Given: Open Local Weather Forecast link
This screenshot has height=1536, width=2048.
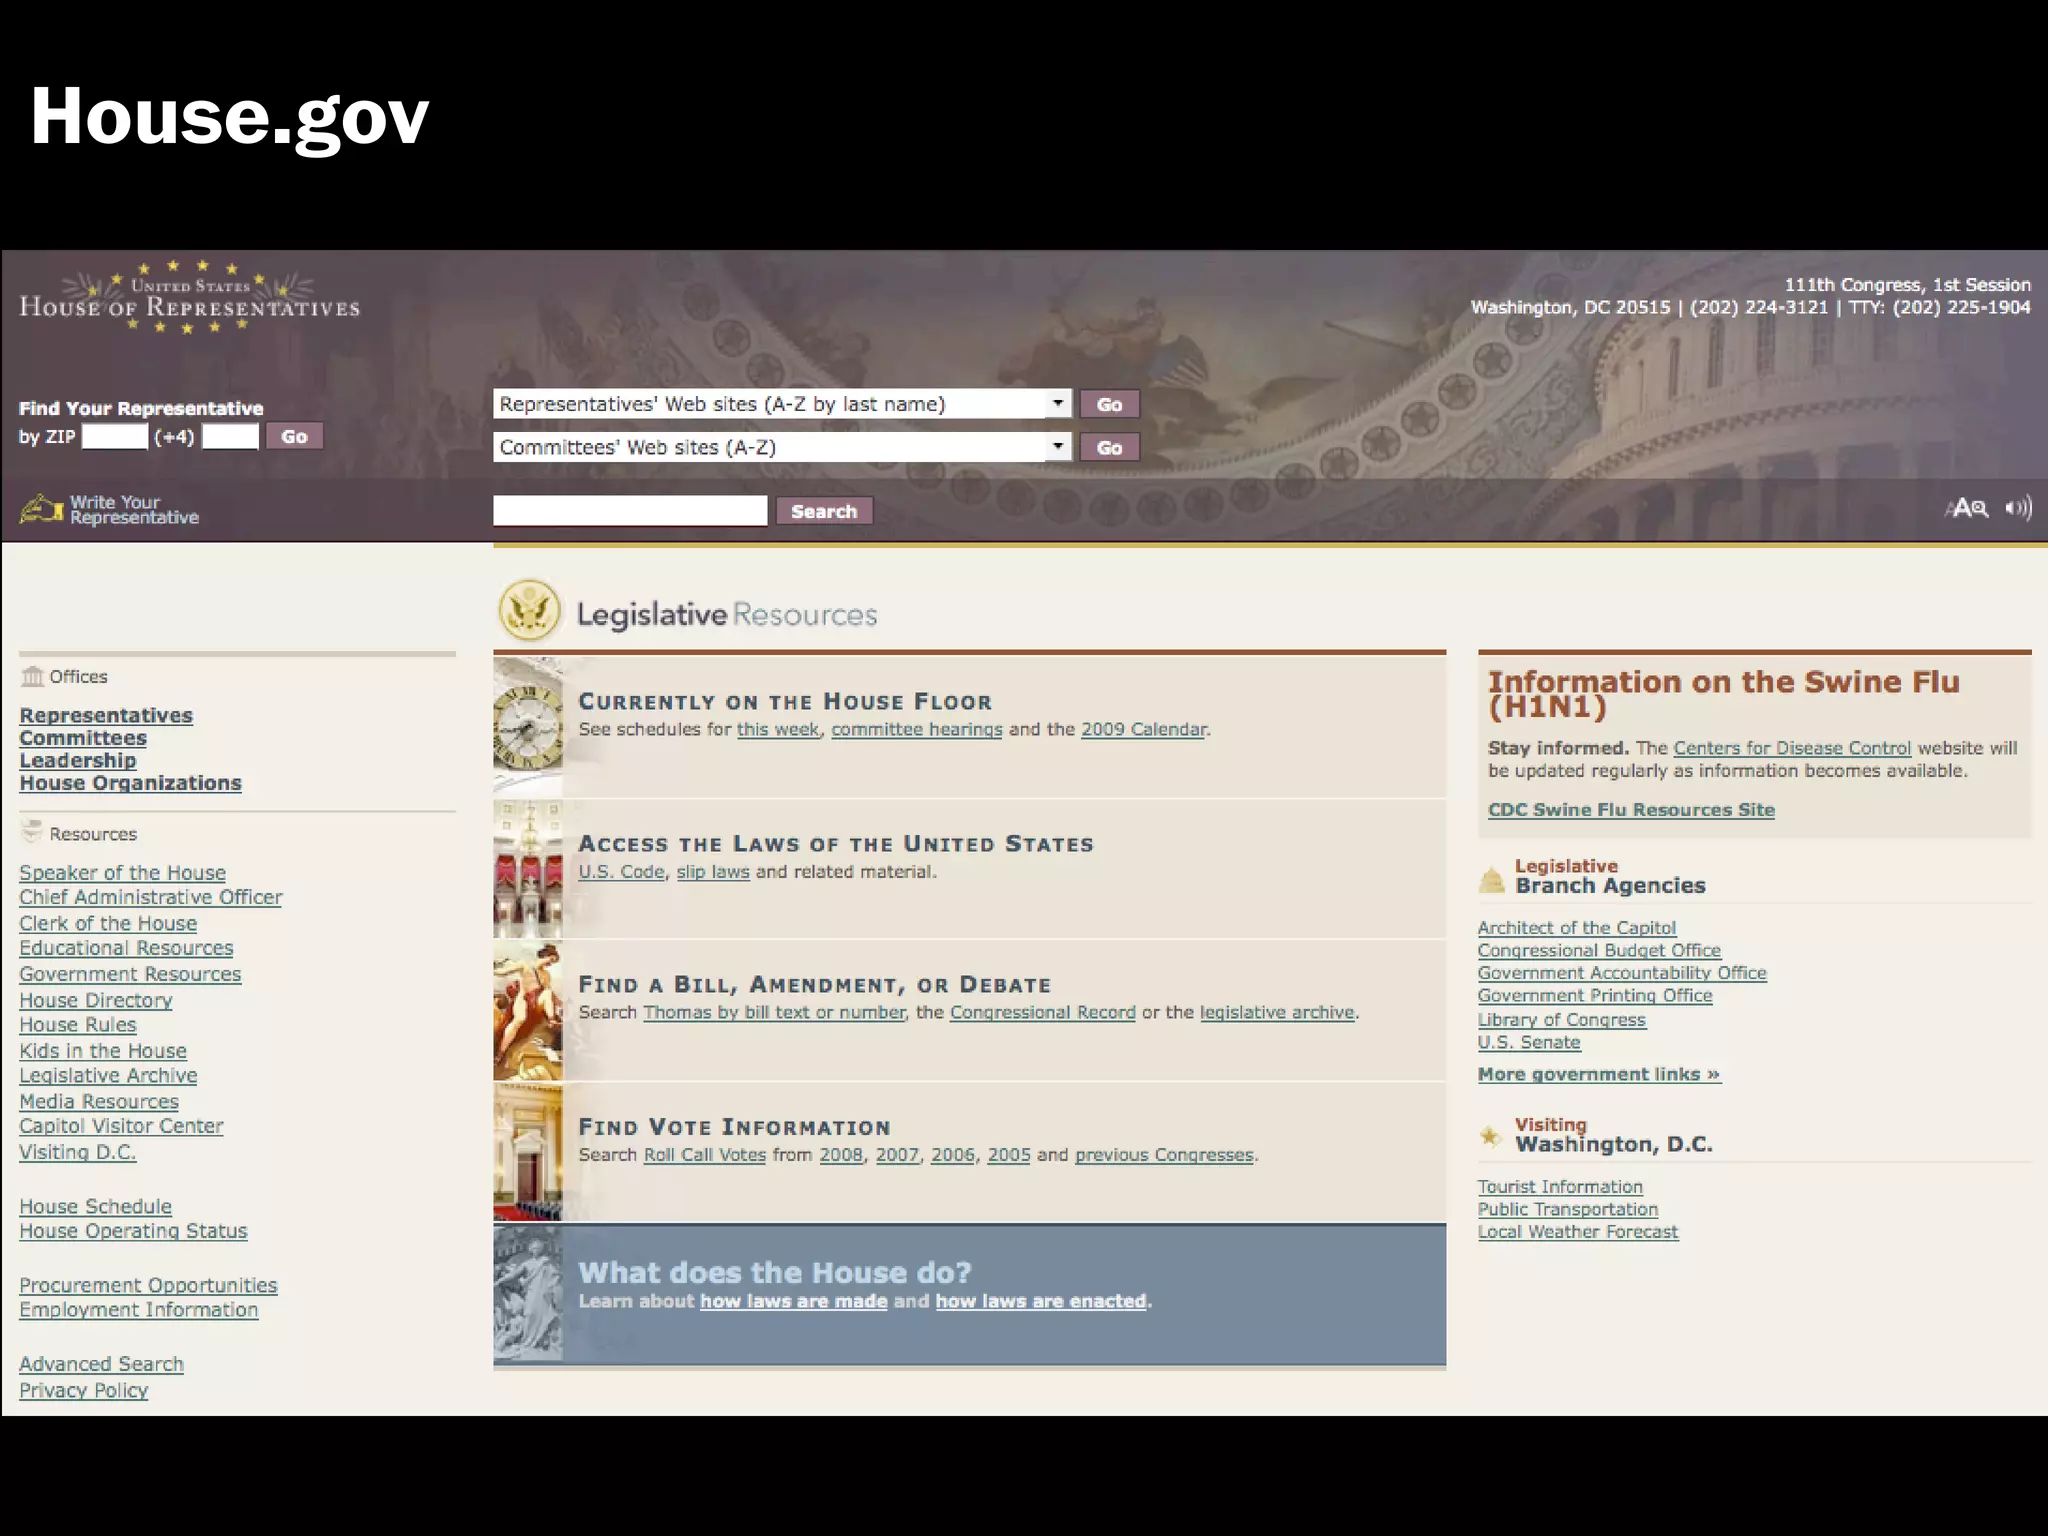Looking at the screenshot, I should [x=1578, y=1232].
